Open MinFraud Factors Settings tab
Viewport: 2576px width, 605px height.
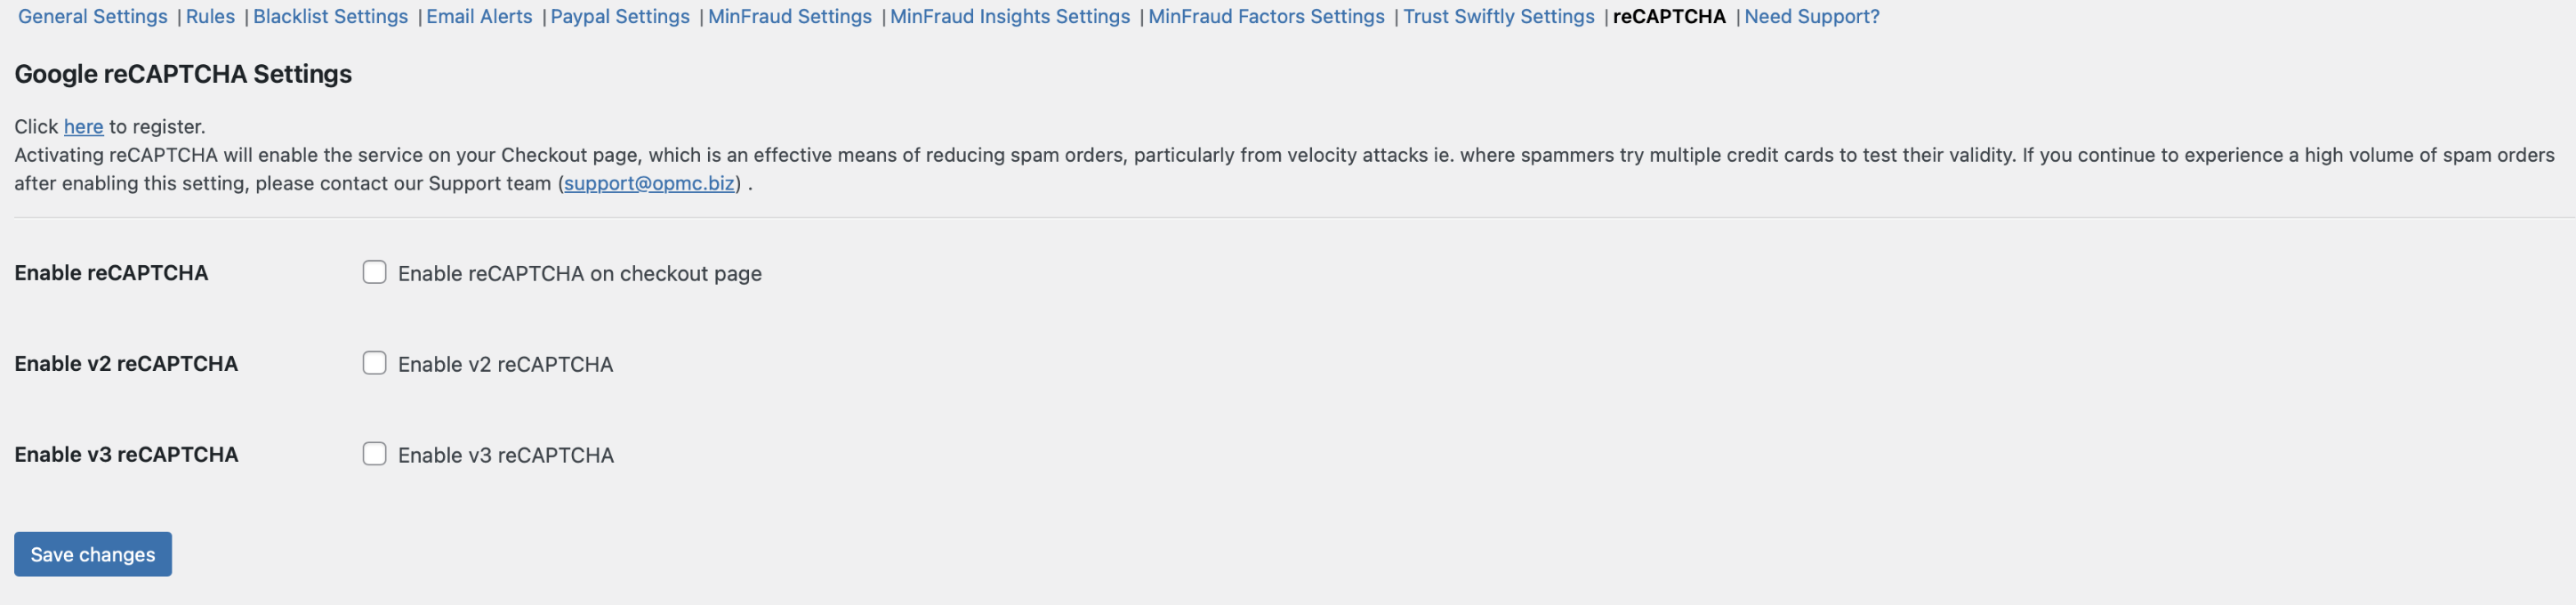[1266, 17]
